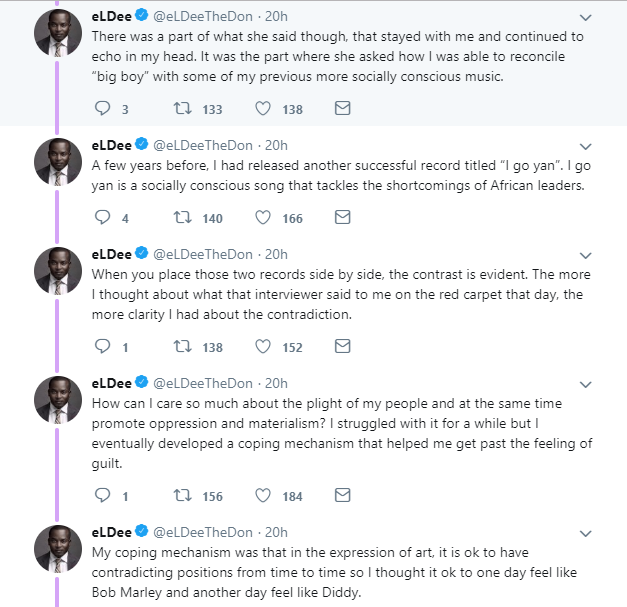Like the tweet with 184 likes
Screen dimensions: 627x607
(264, 495)
